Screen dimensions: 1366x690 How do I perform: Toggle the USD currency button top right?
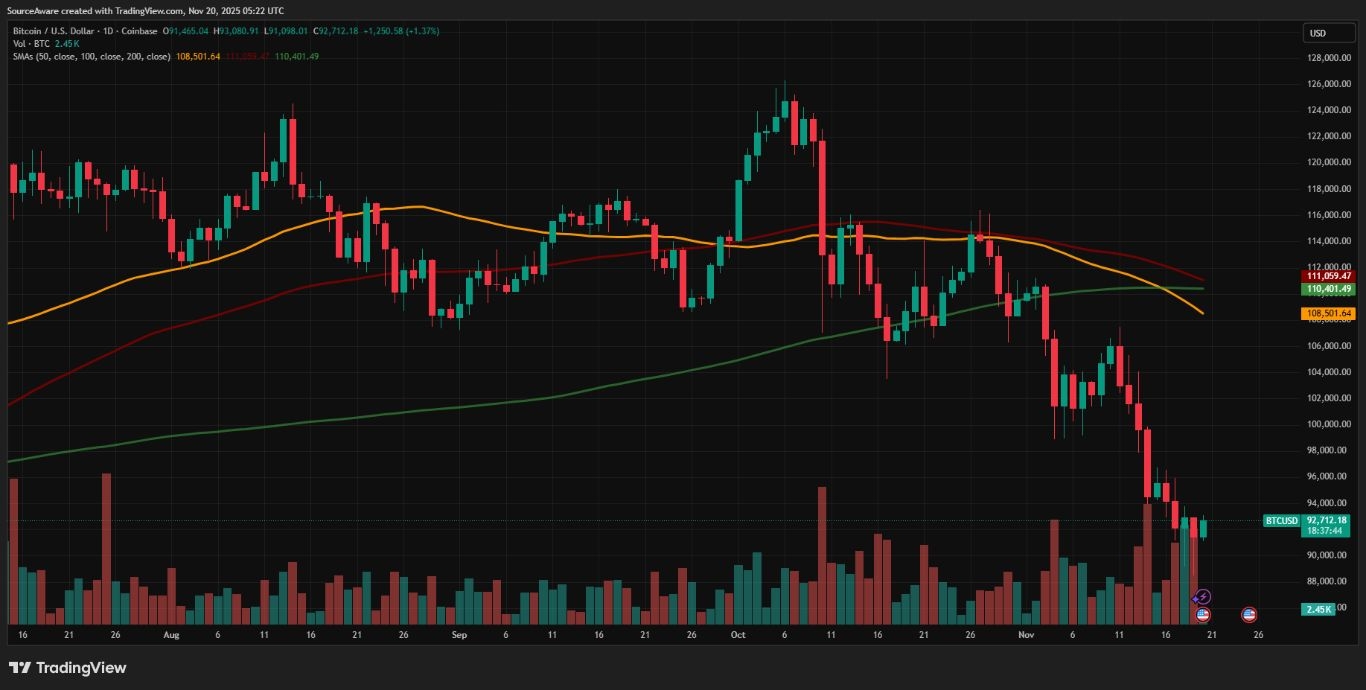point(1328,32)
